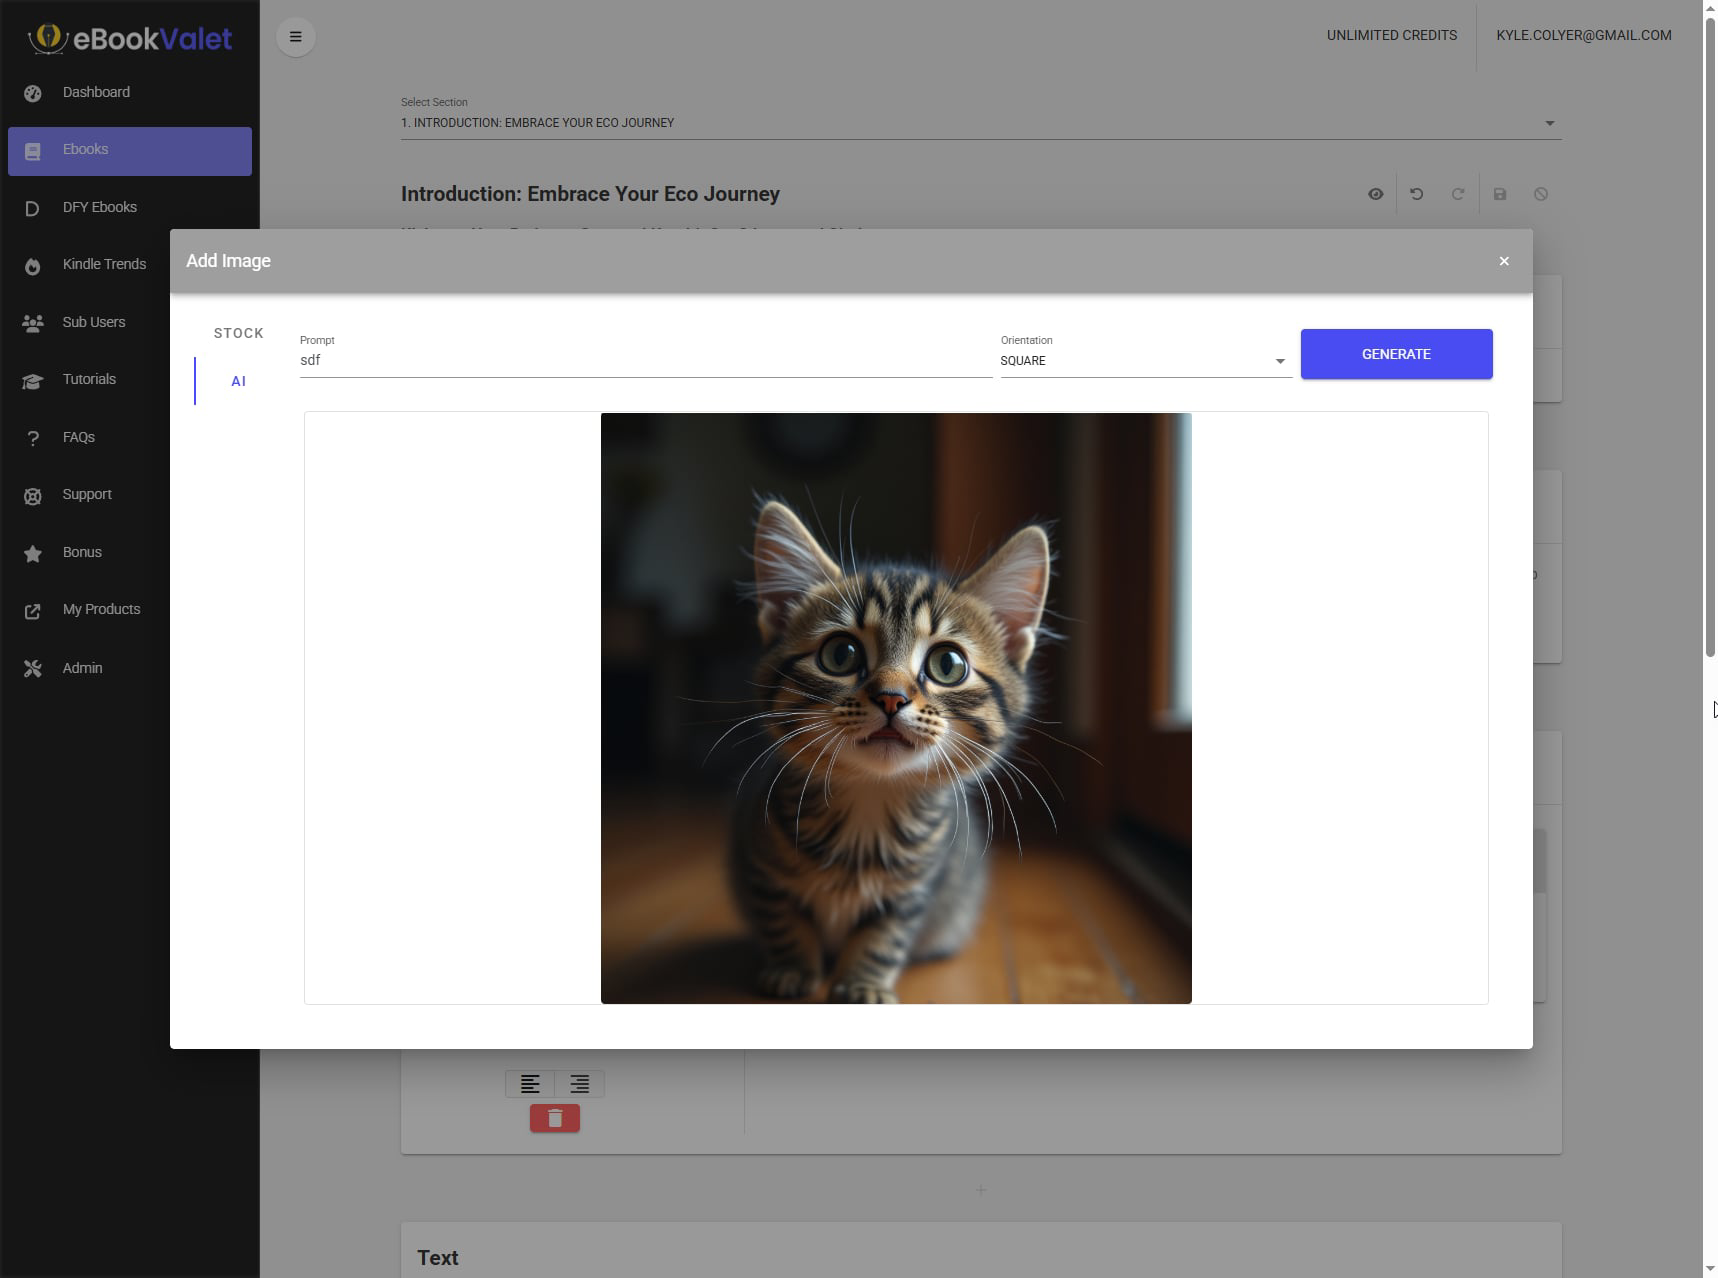Select the right align icon
1718x1278 pixels.
click(x=579, y=1084)
